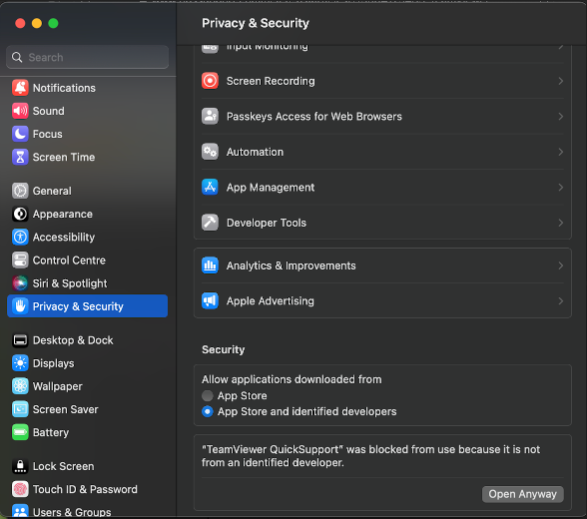
Task: Click the Automation gears icon
Action: tap(210, 152)
